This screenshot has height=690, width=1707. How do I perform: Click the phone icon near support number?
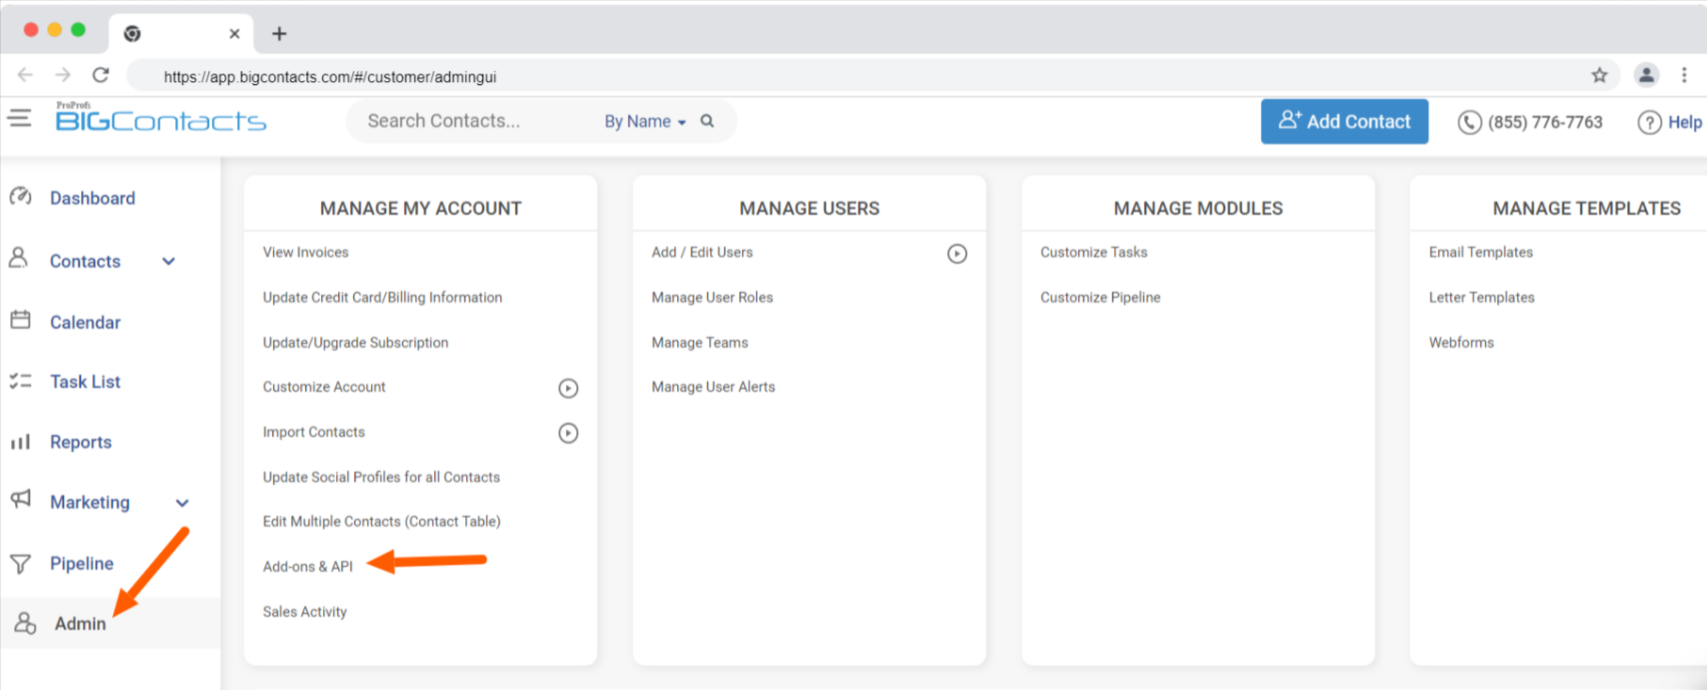(x=1469, y=122)
